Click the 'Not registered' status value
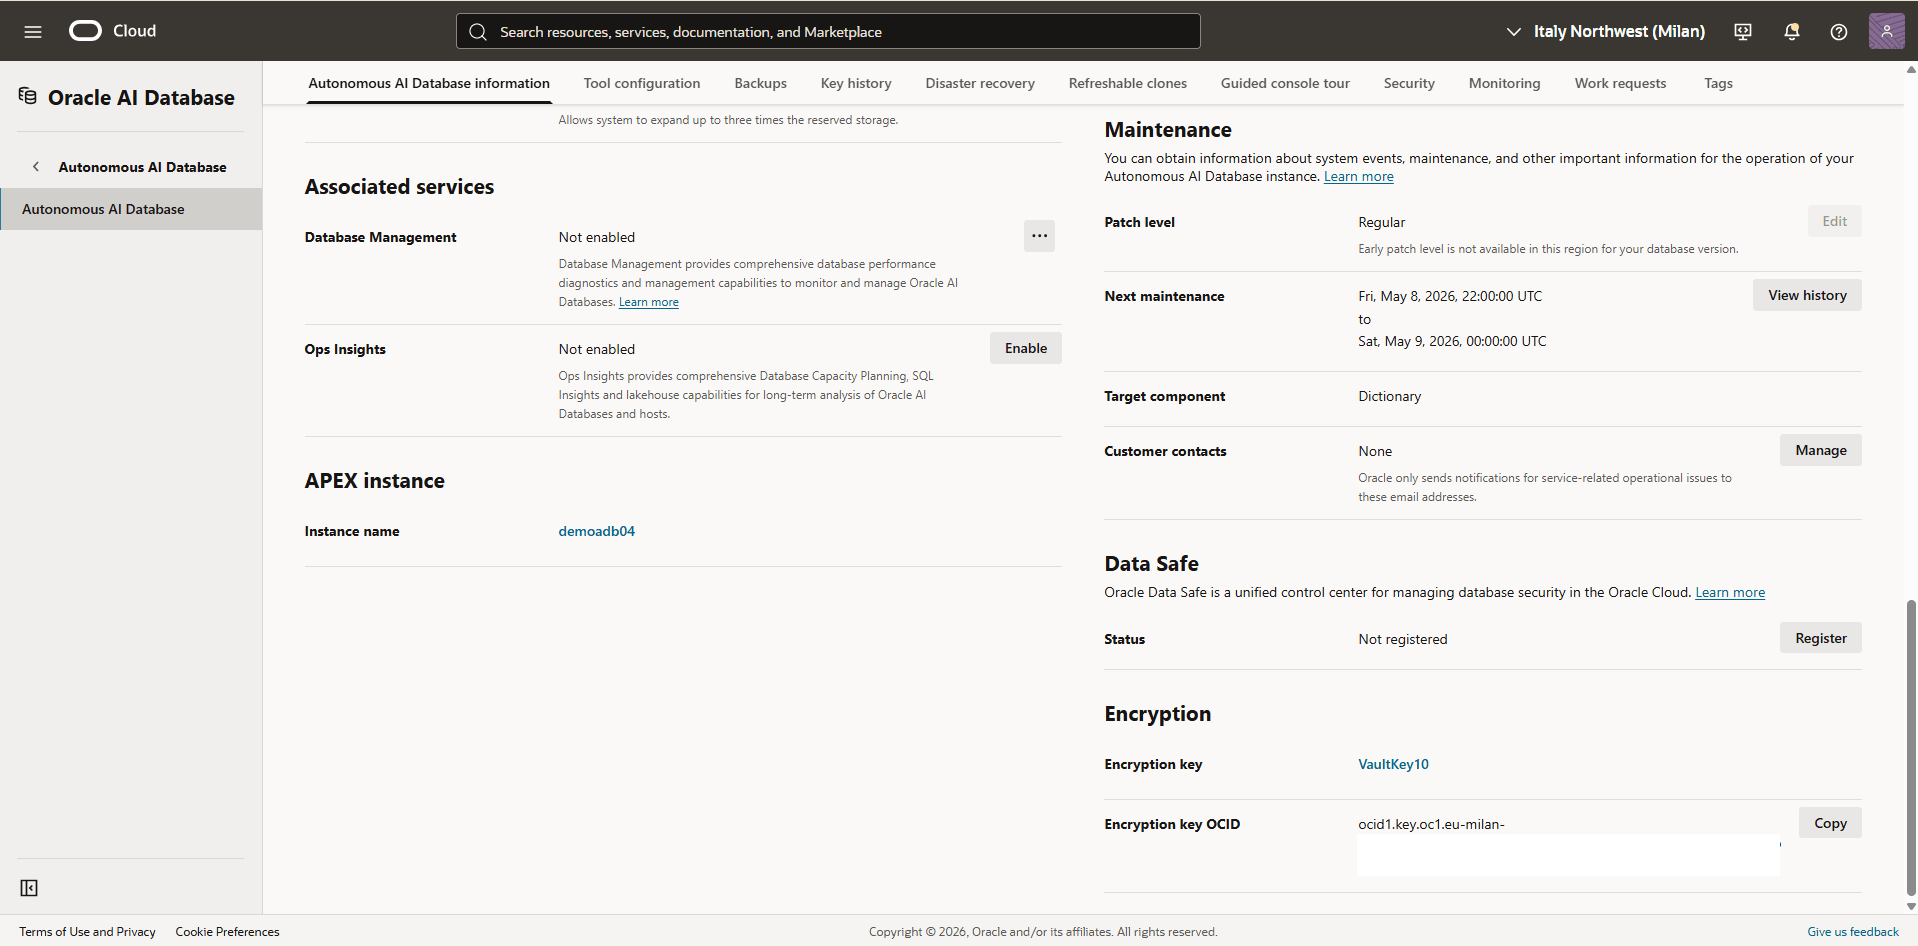Image resolution: width=1918 pixels, height=946 pixels. (x=1402, y=639)
